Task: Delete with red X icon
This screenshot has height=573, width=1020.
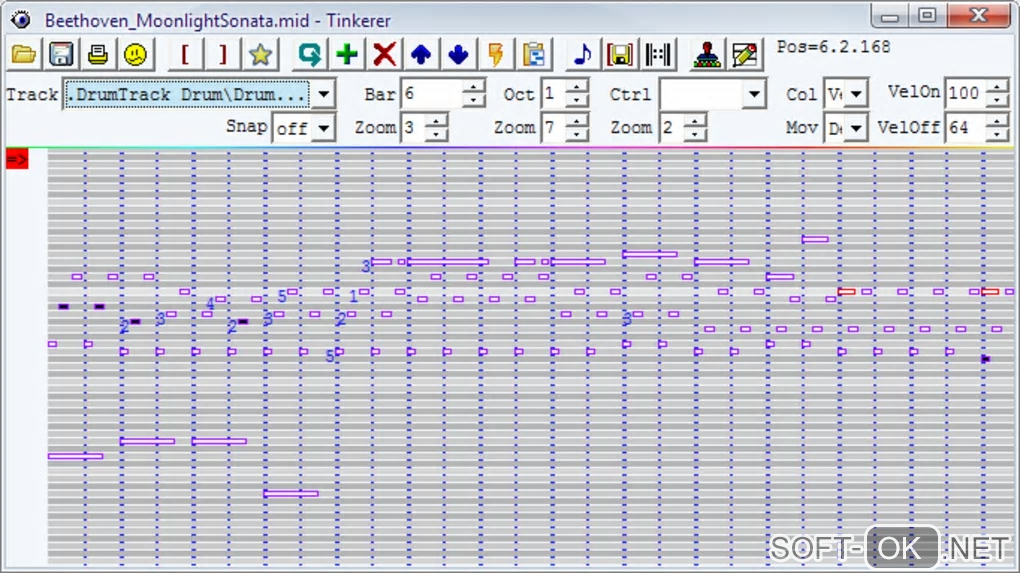Action: pos(384,55)
